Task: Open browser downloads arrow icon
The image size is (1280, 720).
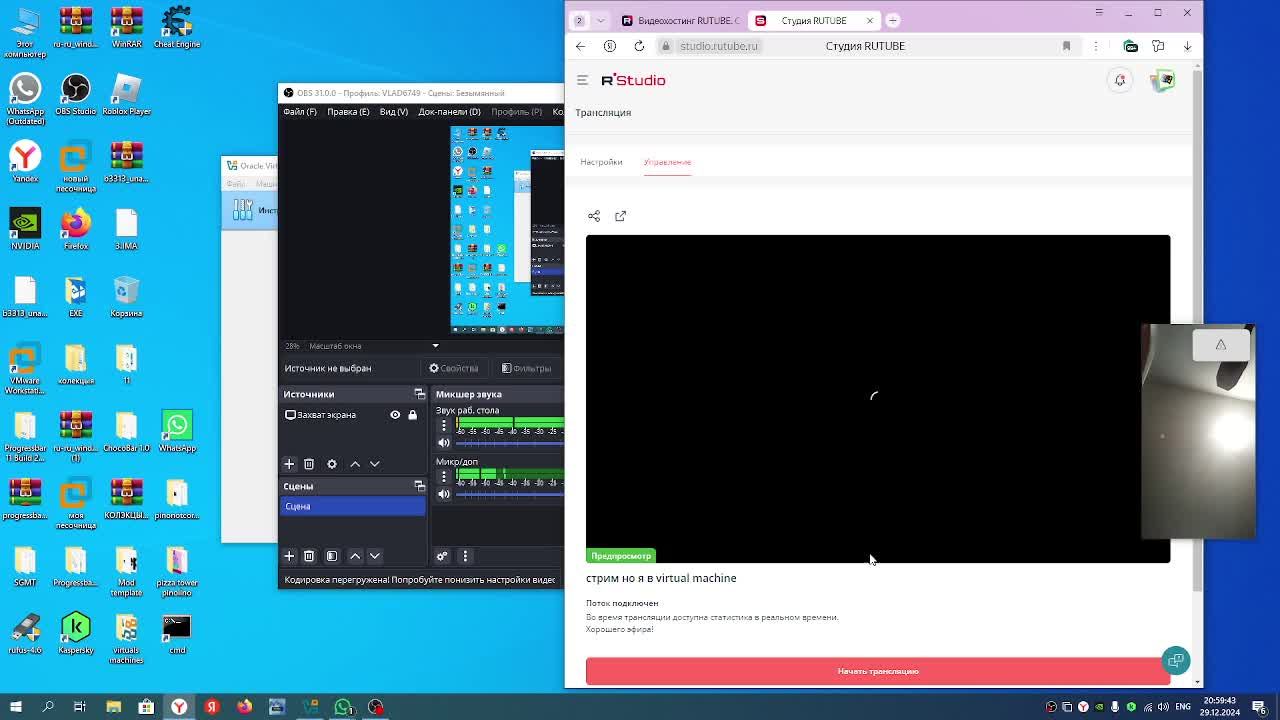Action: pyautogui.click(x=1187, y=46)
